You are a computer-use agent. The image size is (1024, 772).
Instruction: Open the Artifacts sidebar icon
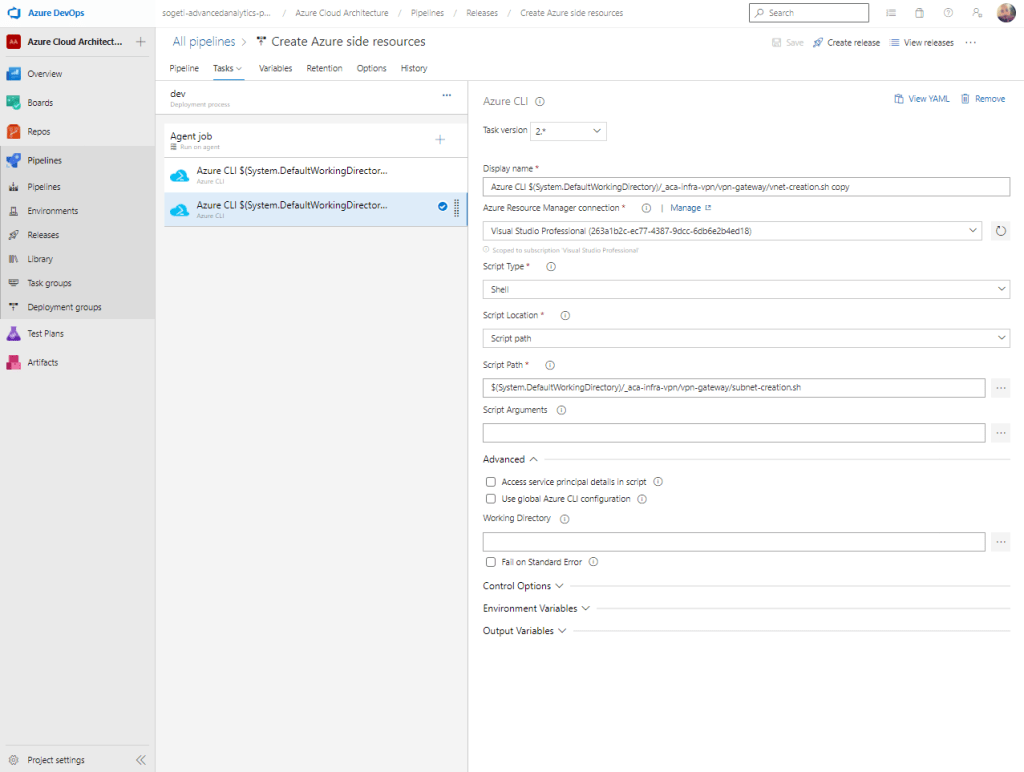(14, 362)
